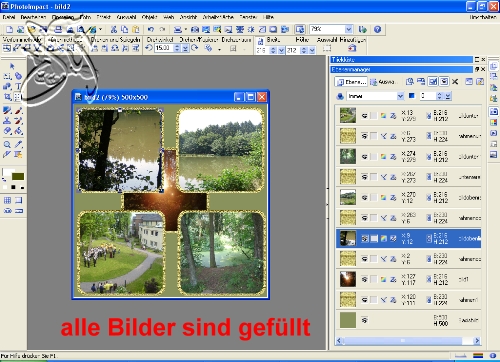This screenshot has width=500, height=362.
Task: Open transparency value dropdown in Ebenenmanager
Action: (448, 96)
